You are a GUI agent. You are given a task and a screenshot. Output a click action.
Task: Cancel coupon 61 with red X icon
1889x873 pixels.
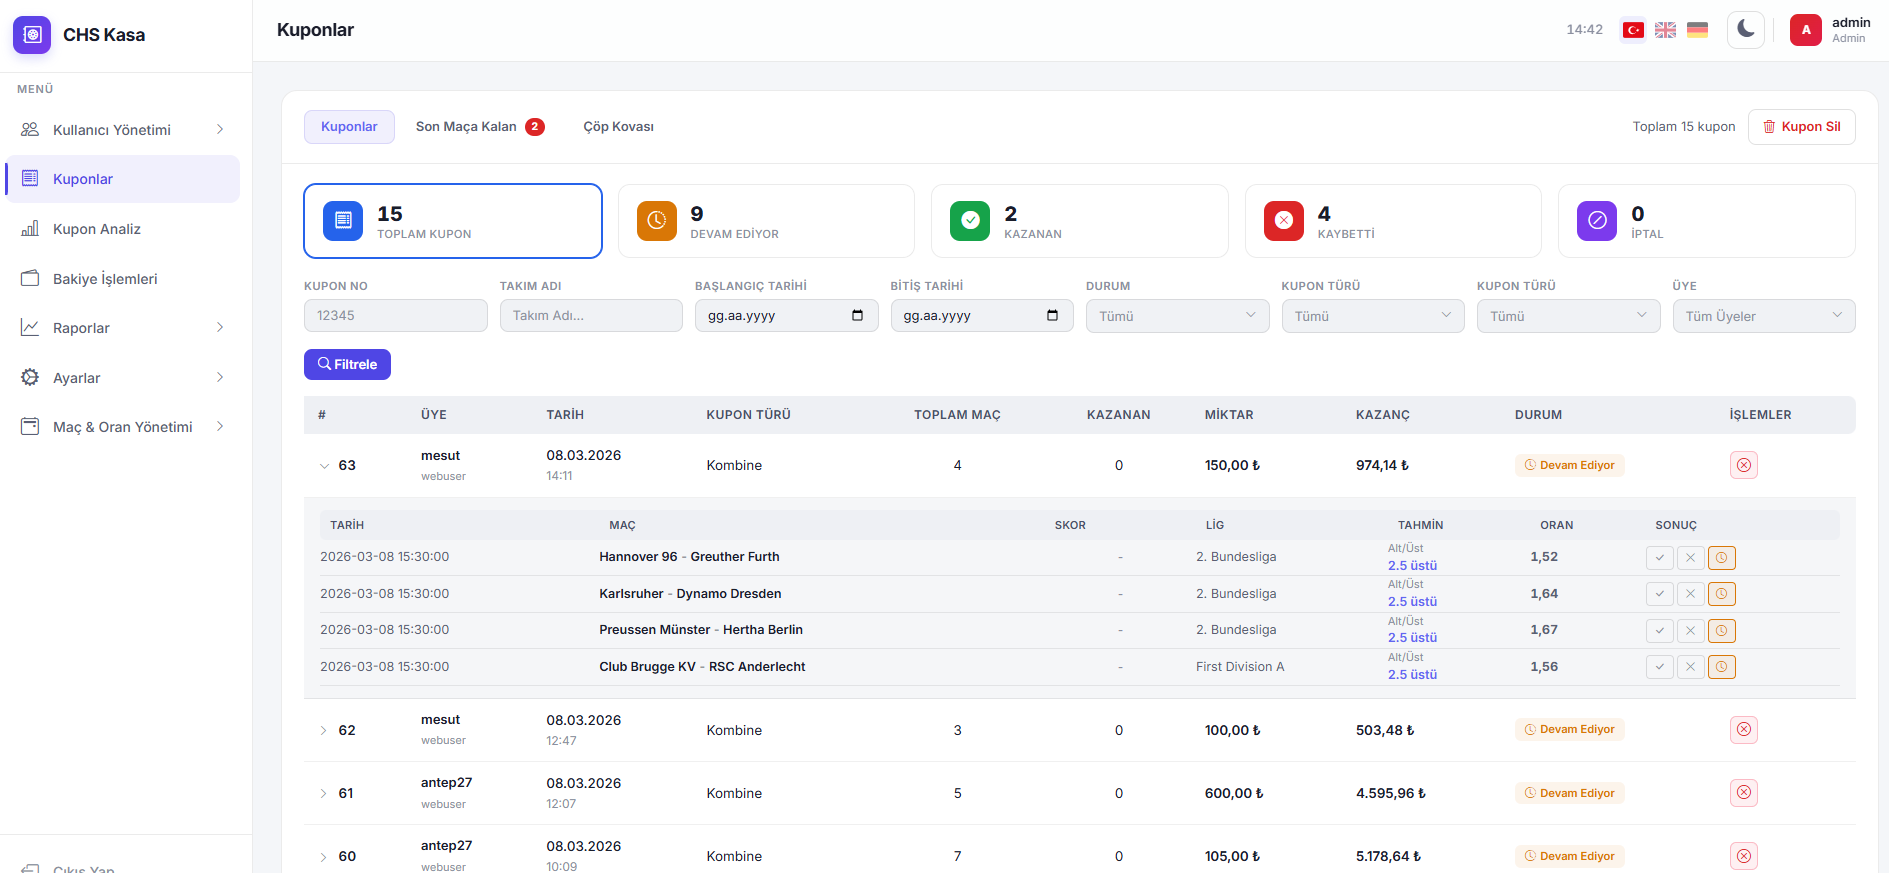coord(1744,793)
